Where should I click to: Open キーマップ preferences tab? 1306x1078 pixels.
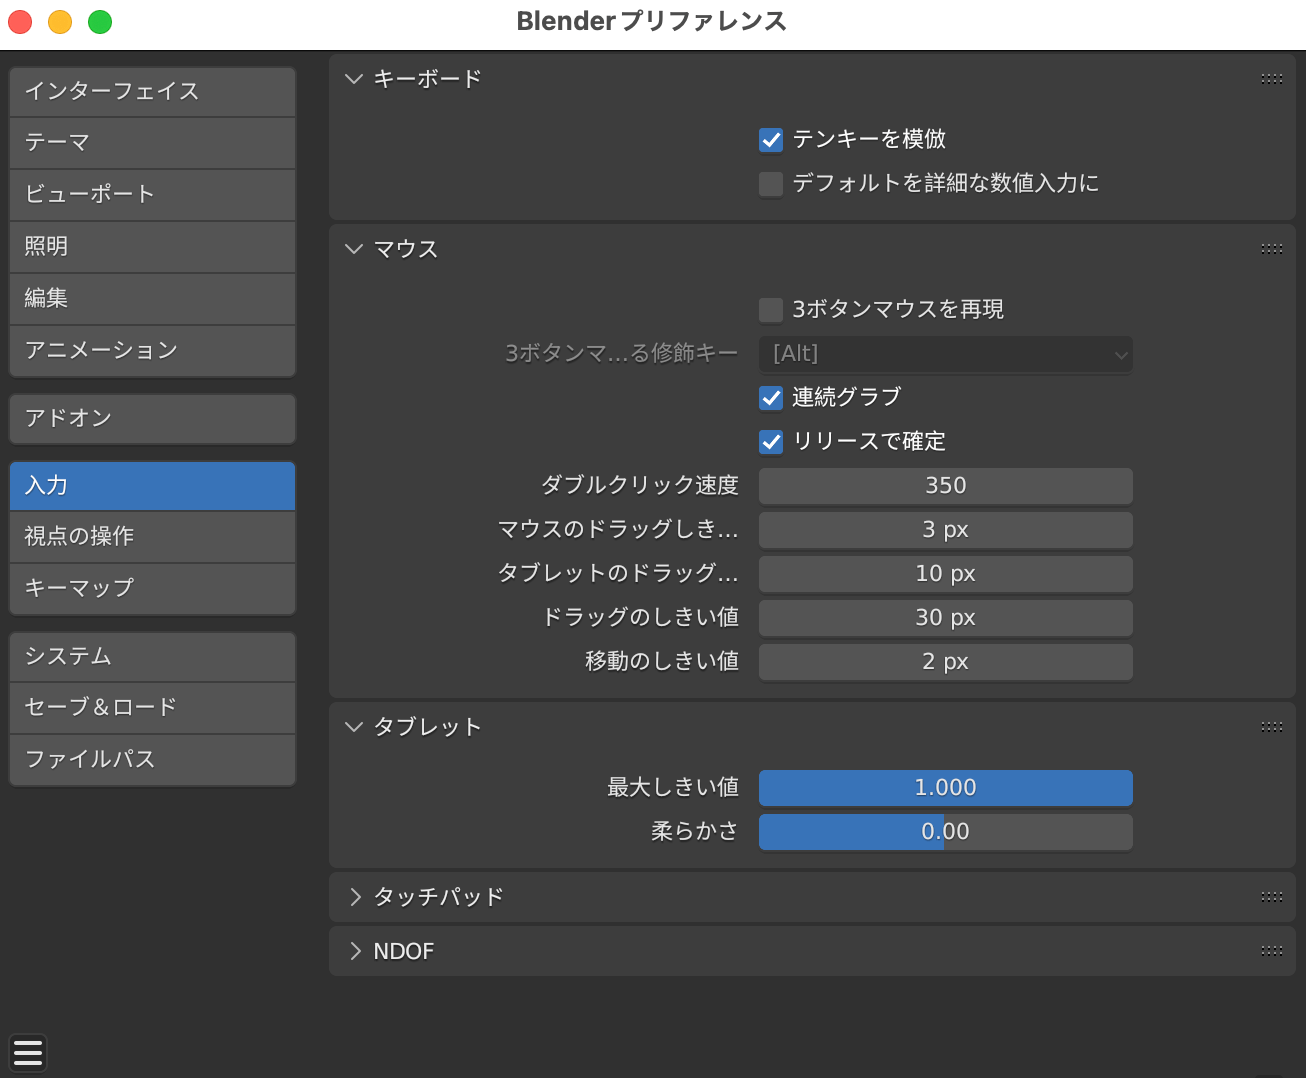153,589
